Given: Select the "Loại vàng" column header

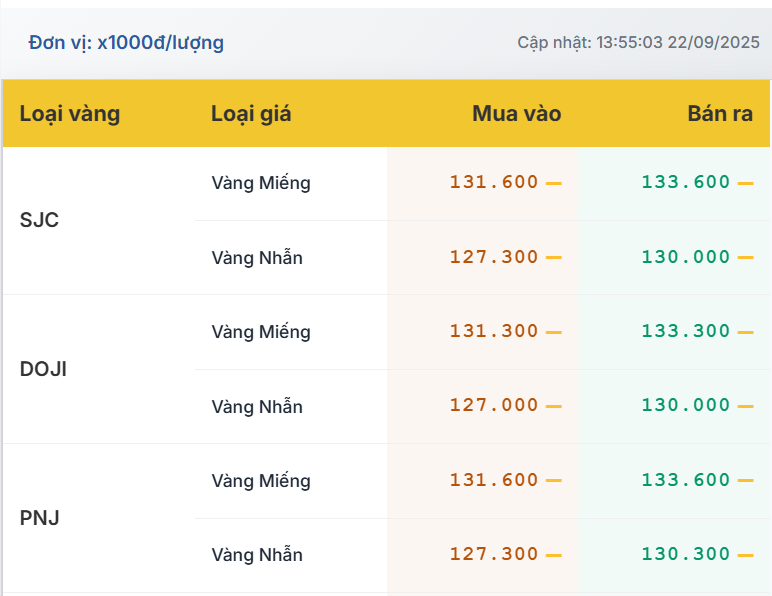Looking at the screenshot, I should 70,114.
